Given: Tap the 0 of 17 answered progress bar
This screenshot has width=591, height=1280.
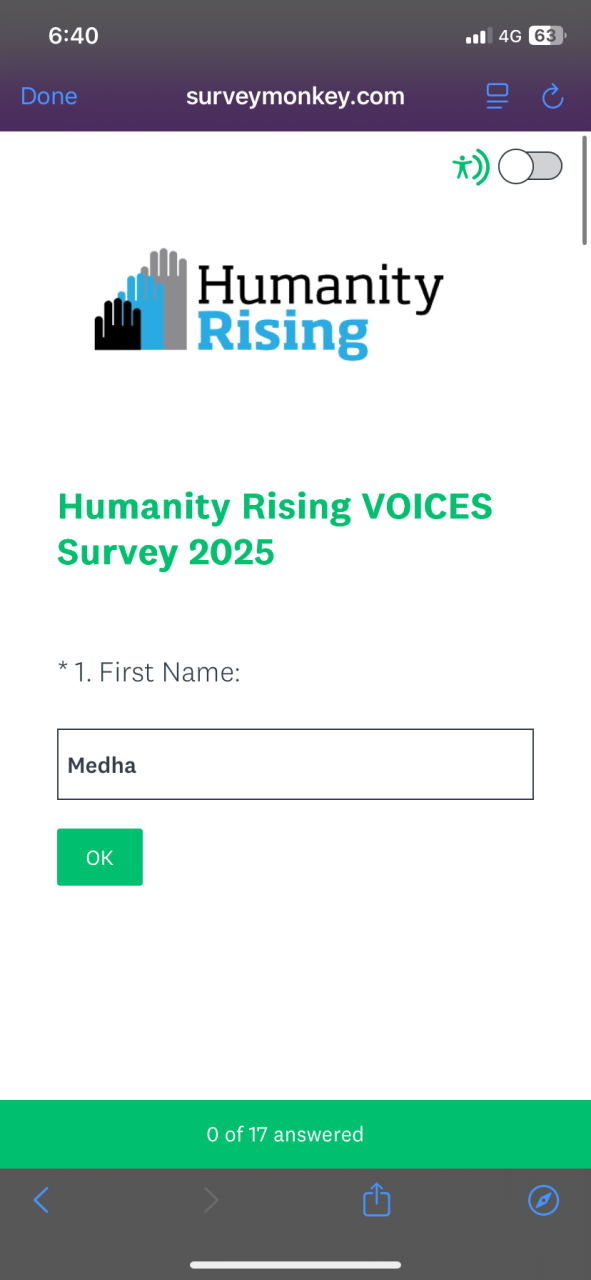Looking at the screenshot, I should point(295,1134).
